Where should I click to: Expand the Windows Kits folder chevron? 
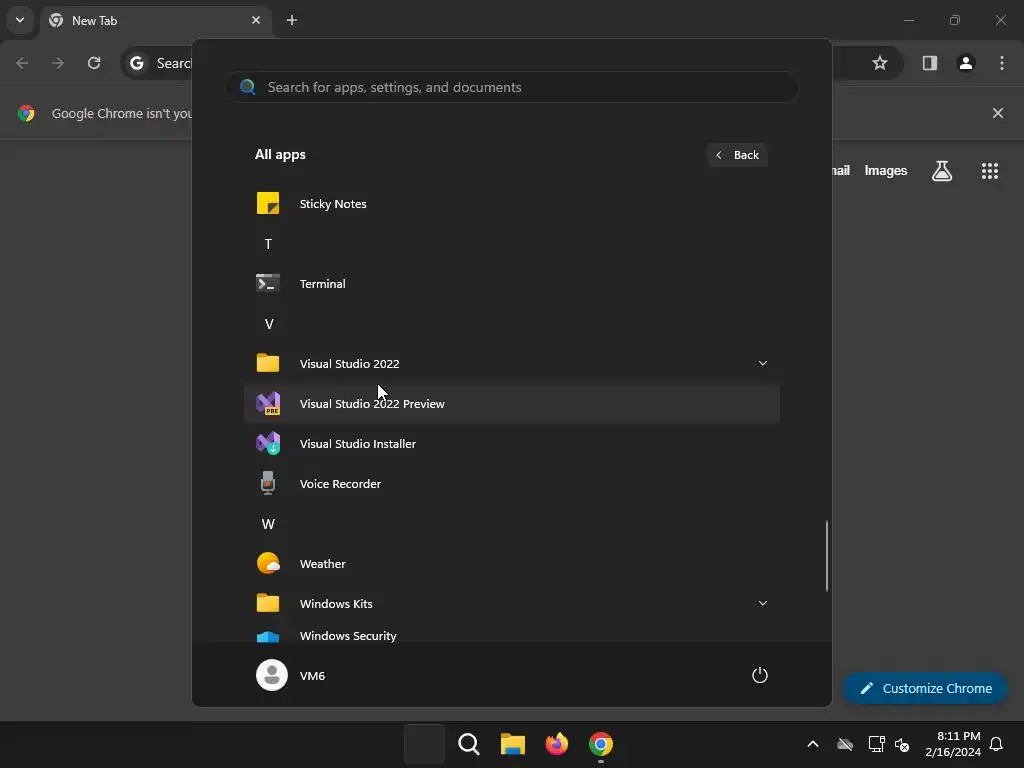[762, 603]
